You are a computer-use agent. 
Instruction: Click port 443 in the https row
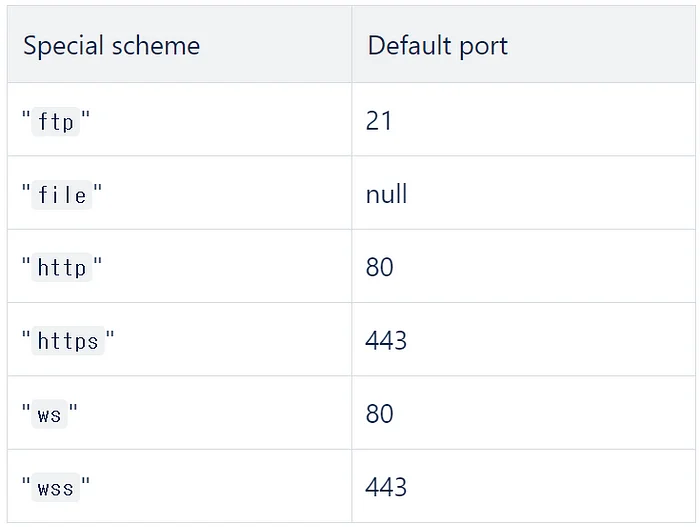(x=386, y=340)
